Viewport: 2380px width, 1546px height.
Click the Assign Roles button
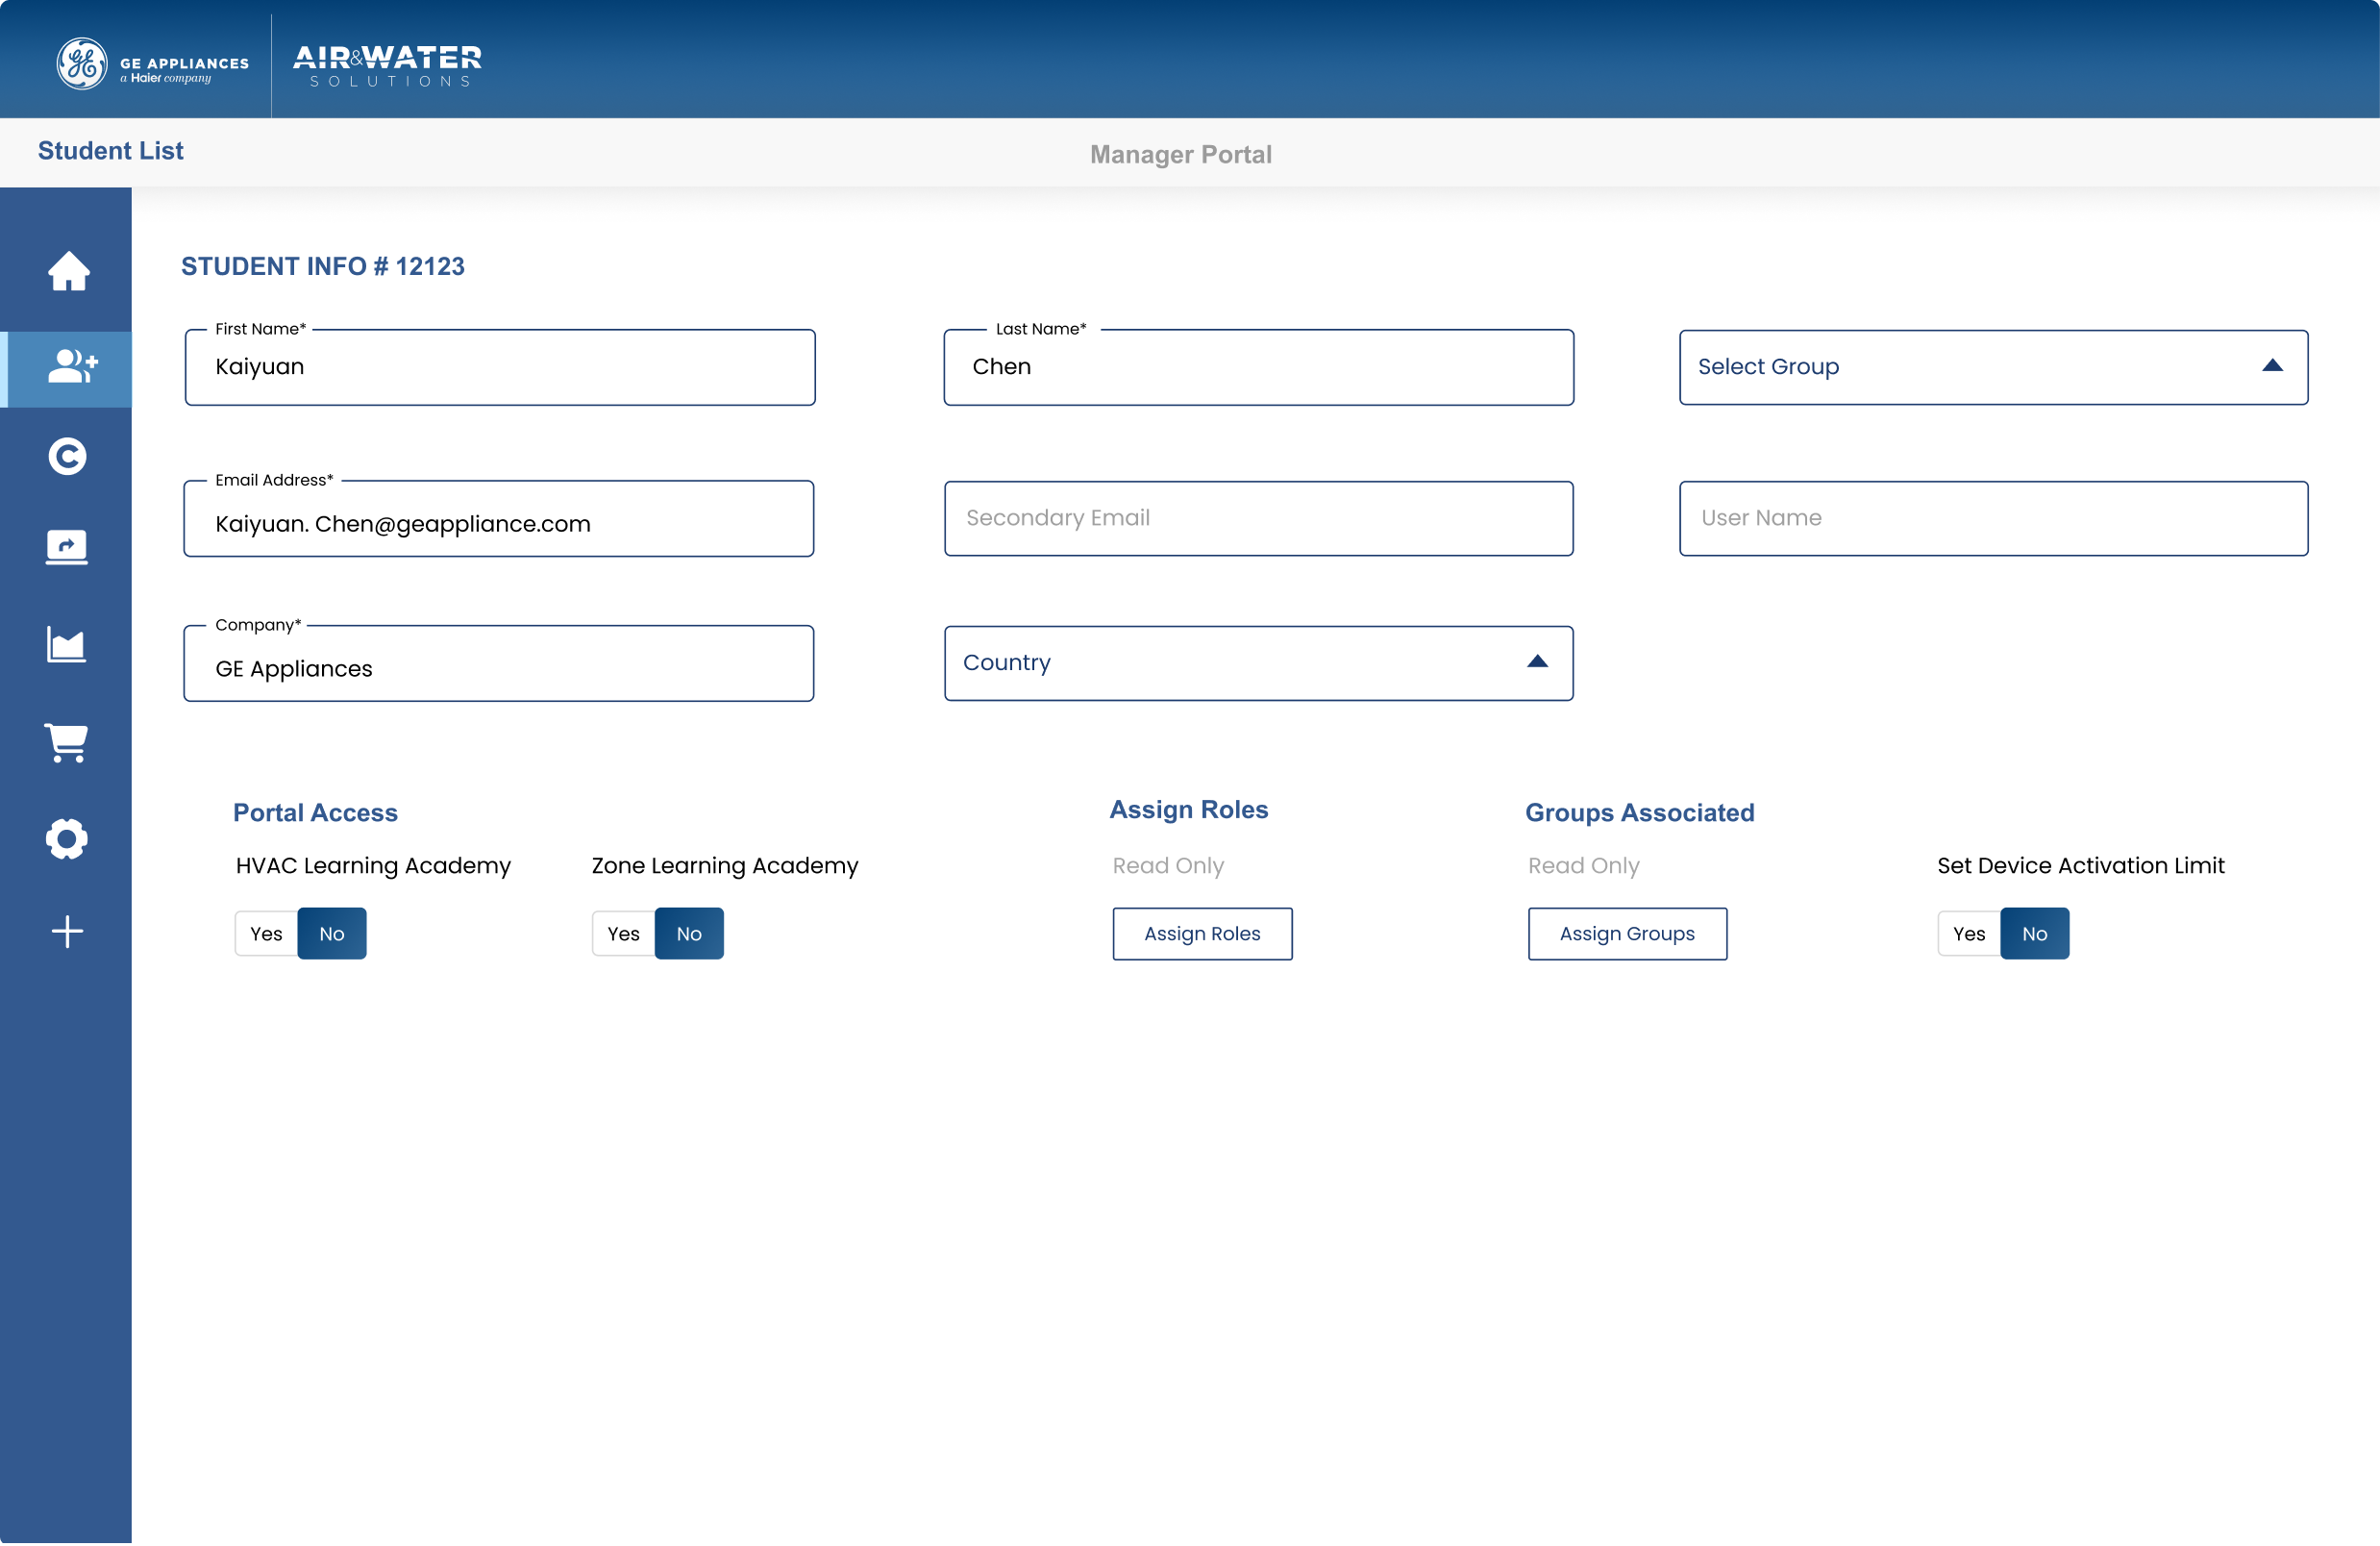pos(1202,933)
